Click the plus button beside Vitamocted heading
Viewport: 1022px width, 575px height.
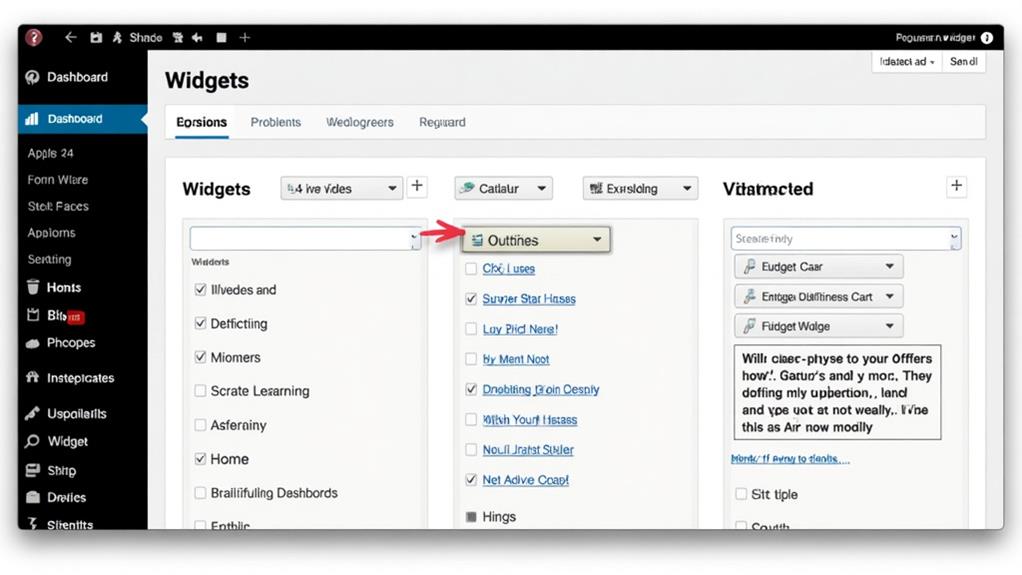[x=956, y=186]
